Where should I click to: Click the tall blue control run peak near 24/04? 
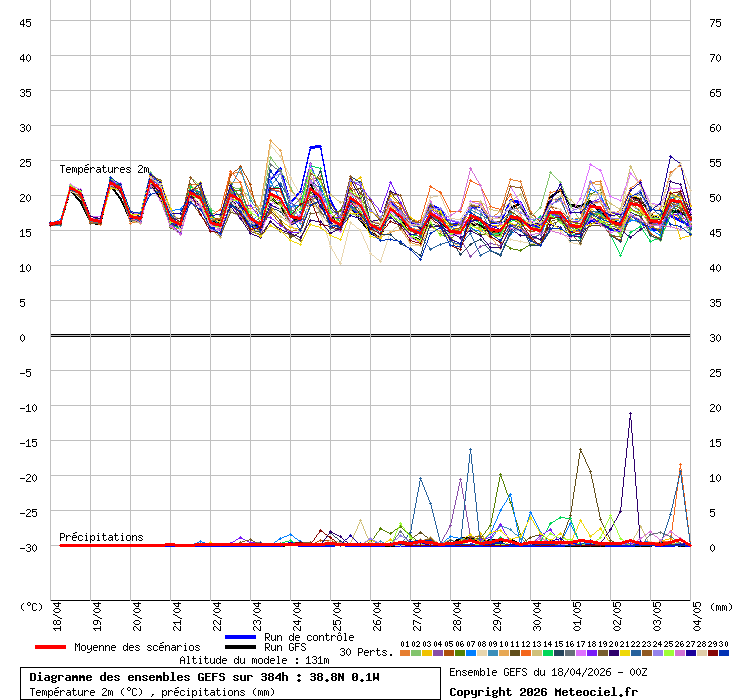pyautogui.click(x=315, y=147)
